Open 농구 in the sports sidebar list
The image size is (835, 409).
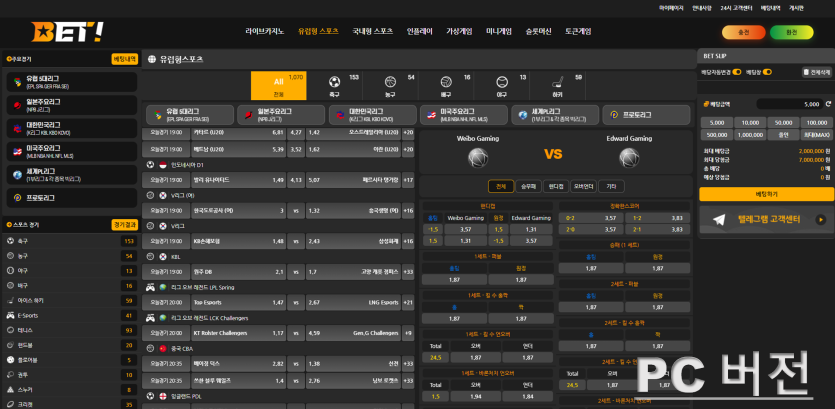tap(71, 256)
